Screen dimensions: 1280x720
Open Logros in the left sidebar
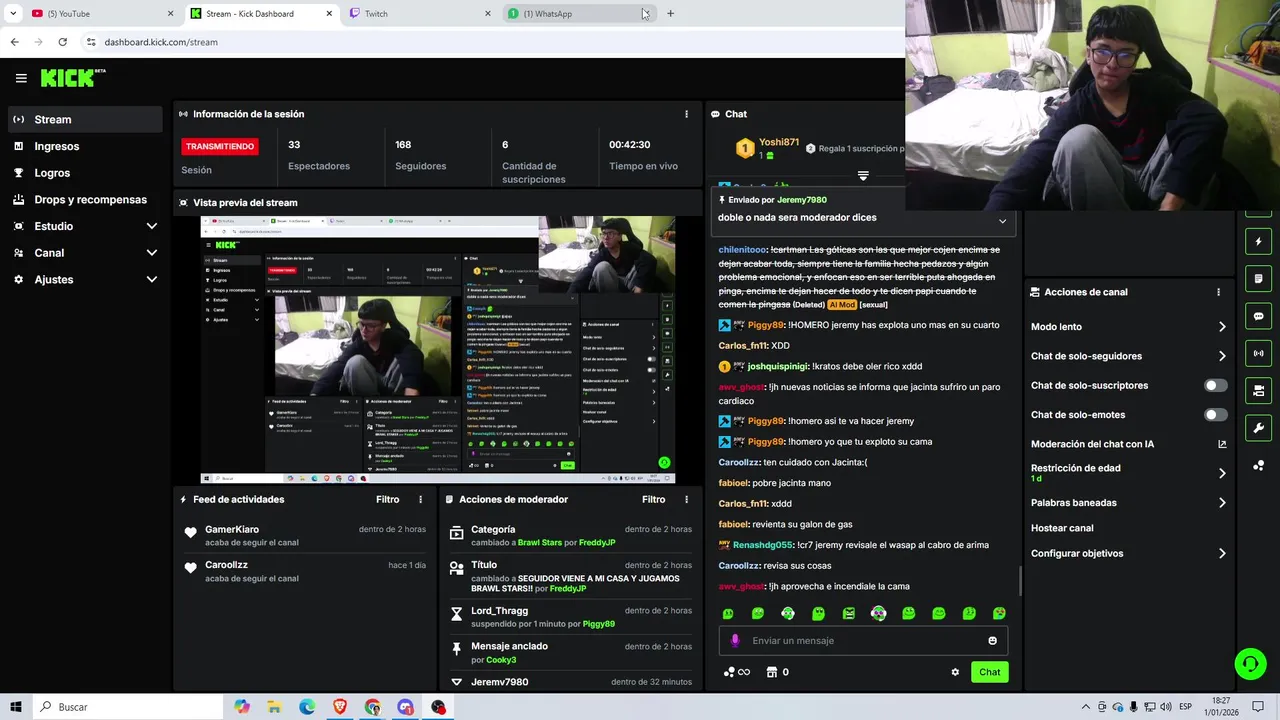(85, 173)
